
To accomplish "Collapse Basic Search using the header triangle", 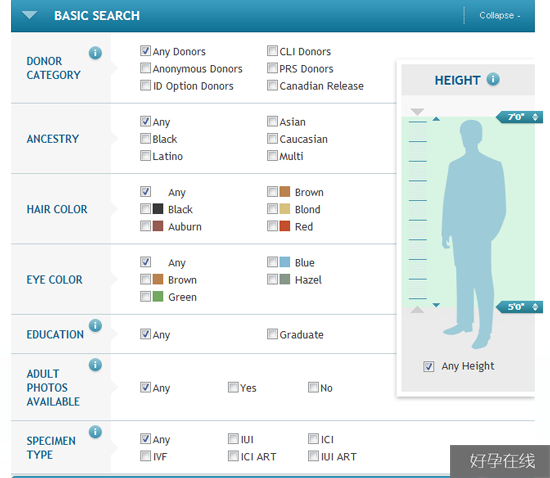I will point(29,15).
